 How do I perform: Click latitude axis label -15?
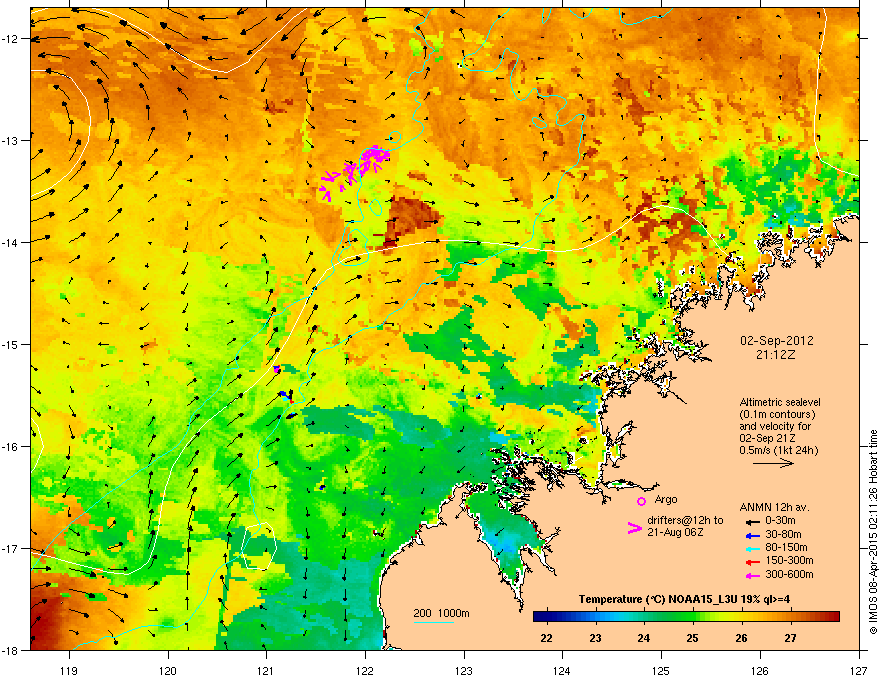pyautogui.click(x=11, y=344)
